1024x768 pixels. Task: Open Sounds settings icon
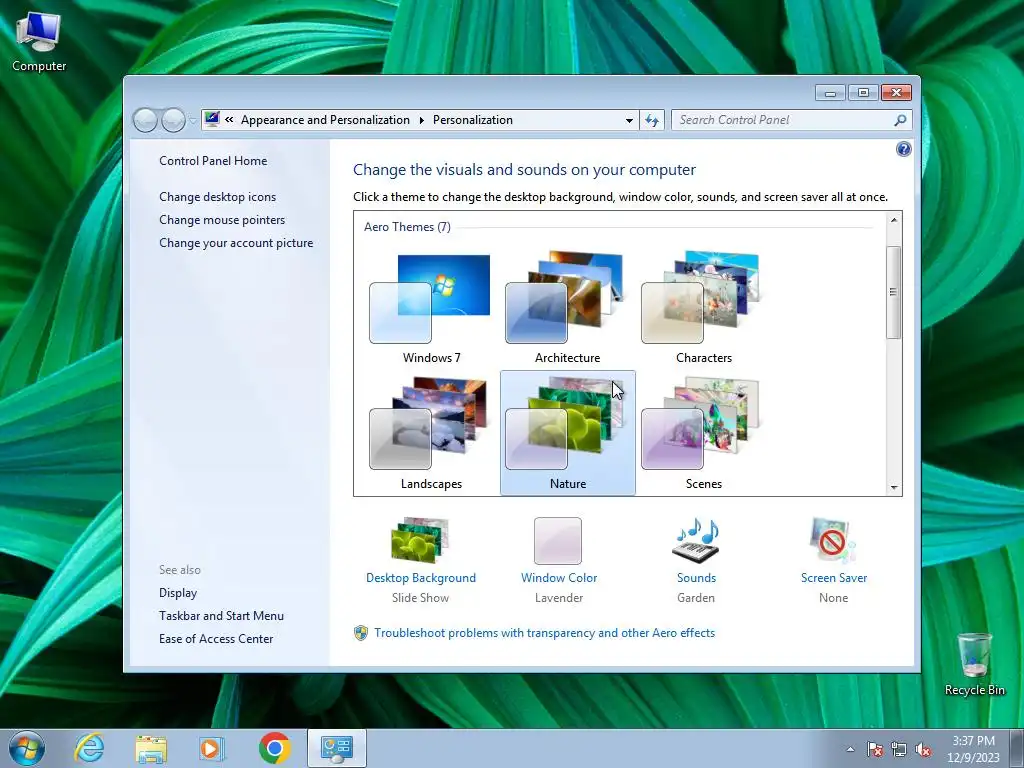[x=696, y=540]
